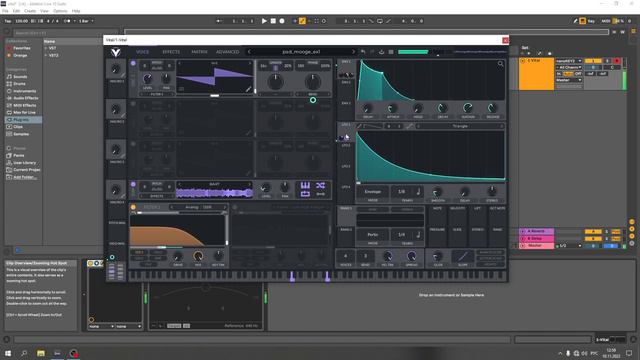Open sample EFFECTS routing selector
The image size is (640, 360).
click(x=157, y=196)
